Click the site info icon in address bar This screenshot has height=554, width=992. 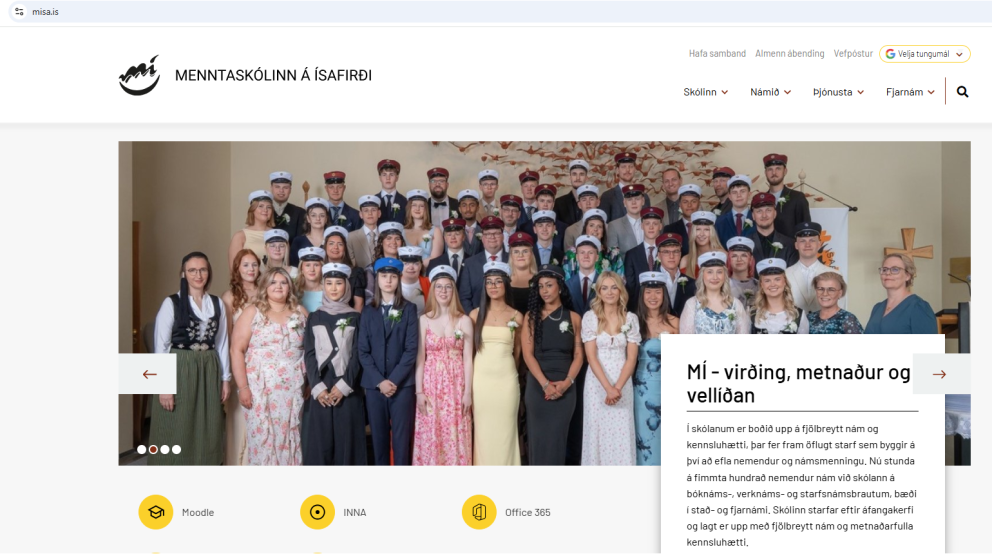pyautogui.click(x=19, y=12)
